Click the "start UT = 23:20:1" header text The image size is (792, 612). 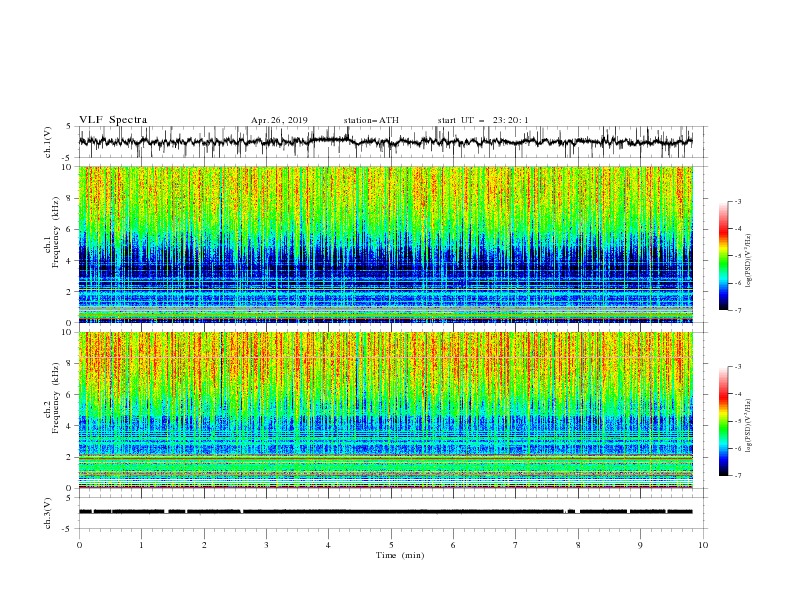(x=482, y=120)
